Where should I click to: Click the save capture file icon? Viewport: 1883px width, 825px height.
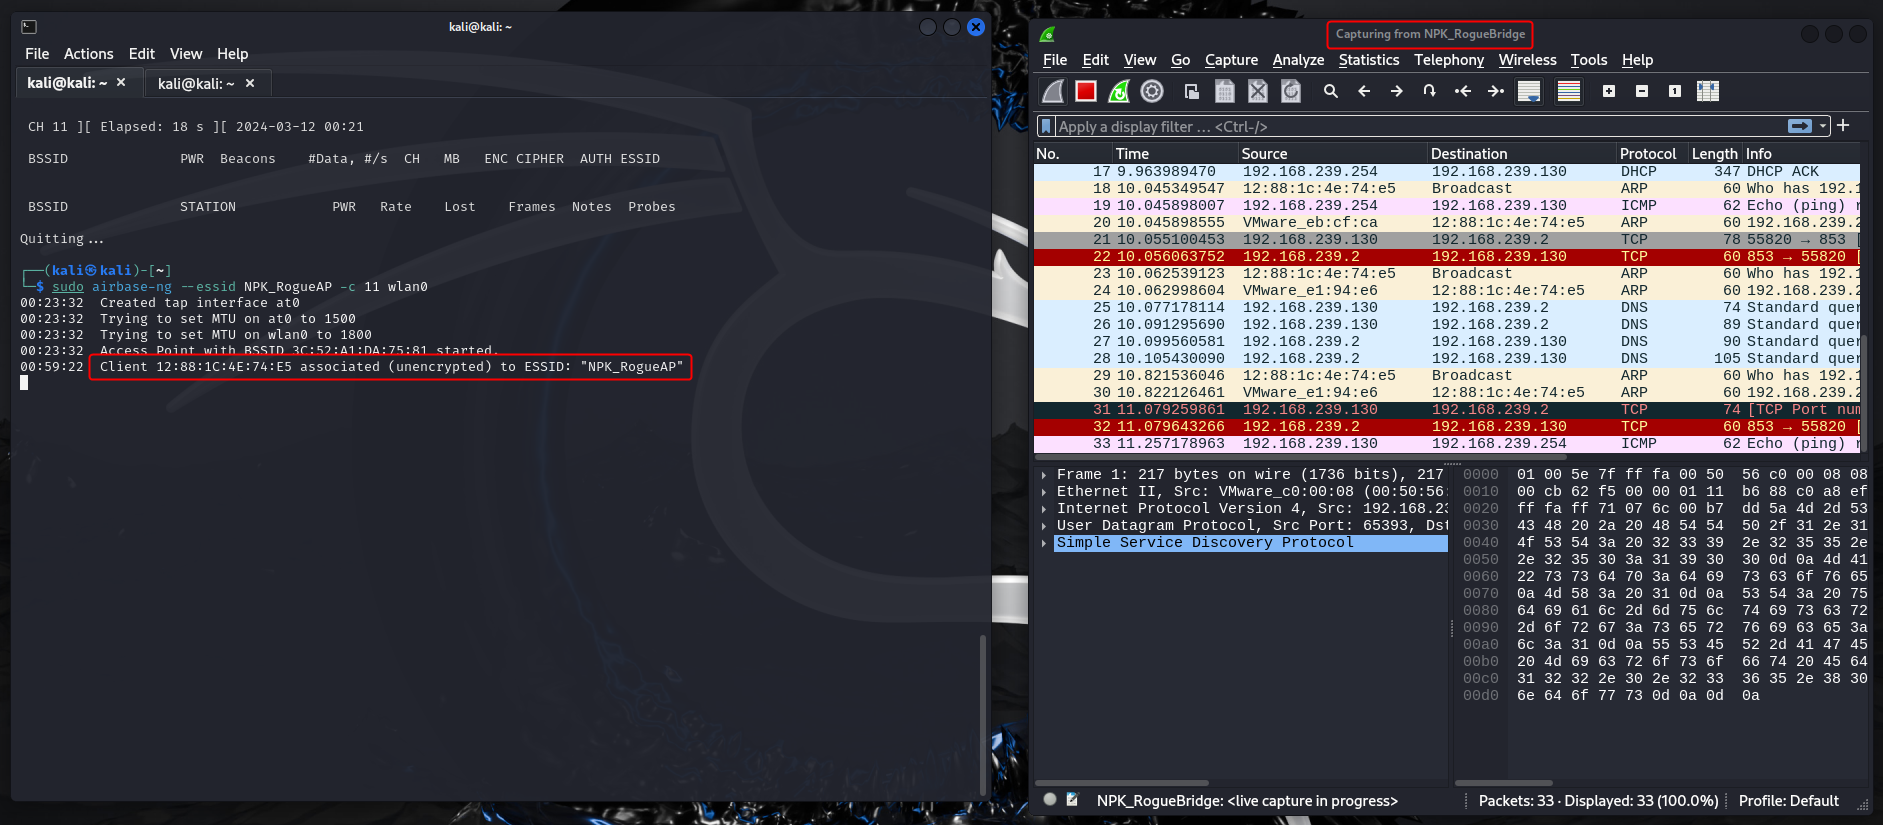tap(1225, 91)
